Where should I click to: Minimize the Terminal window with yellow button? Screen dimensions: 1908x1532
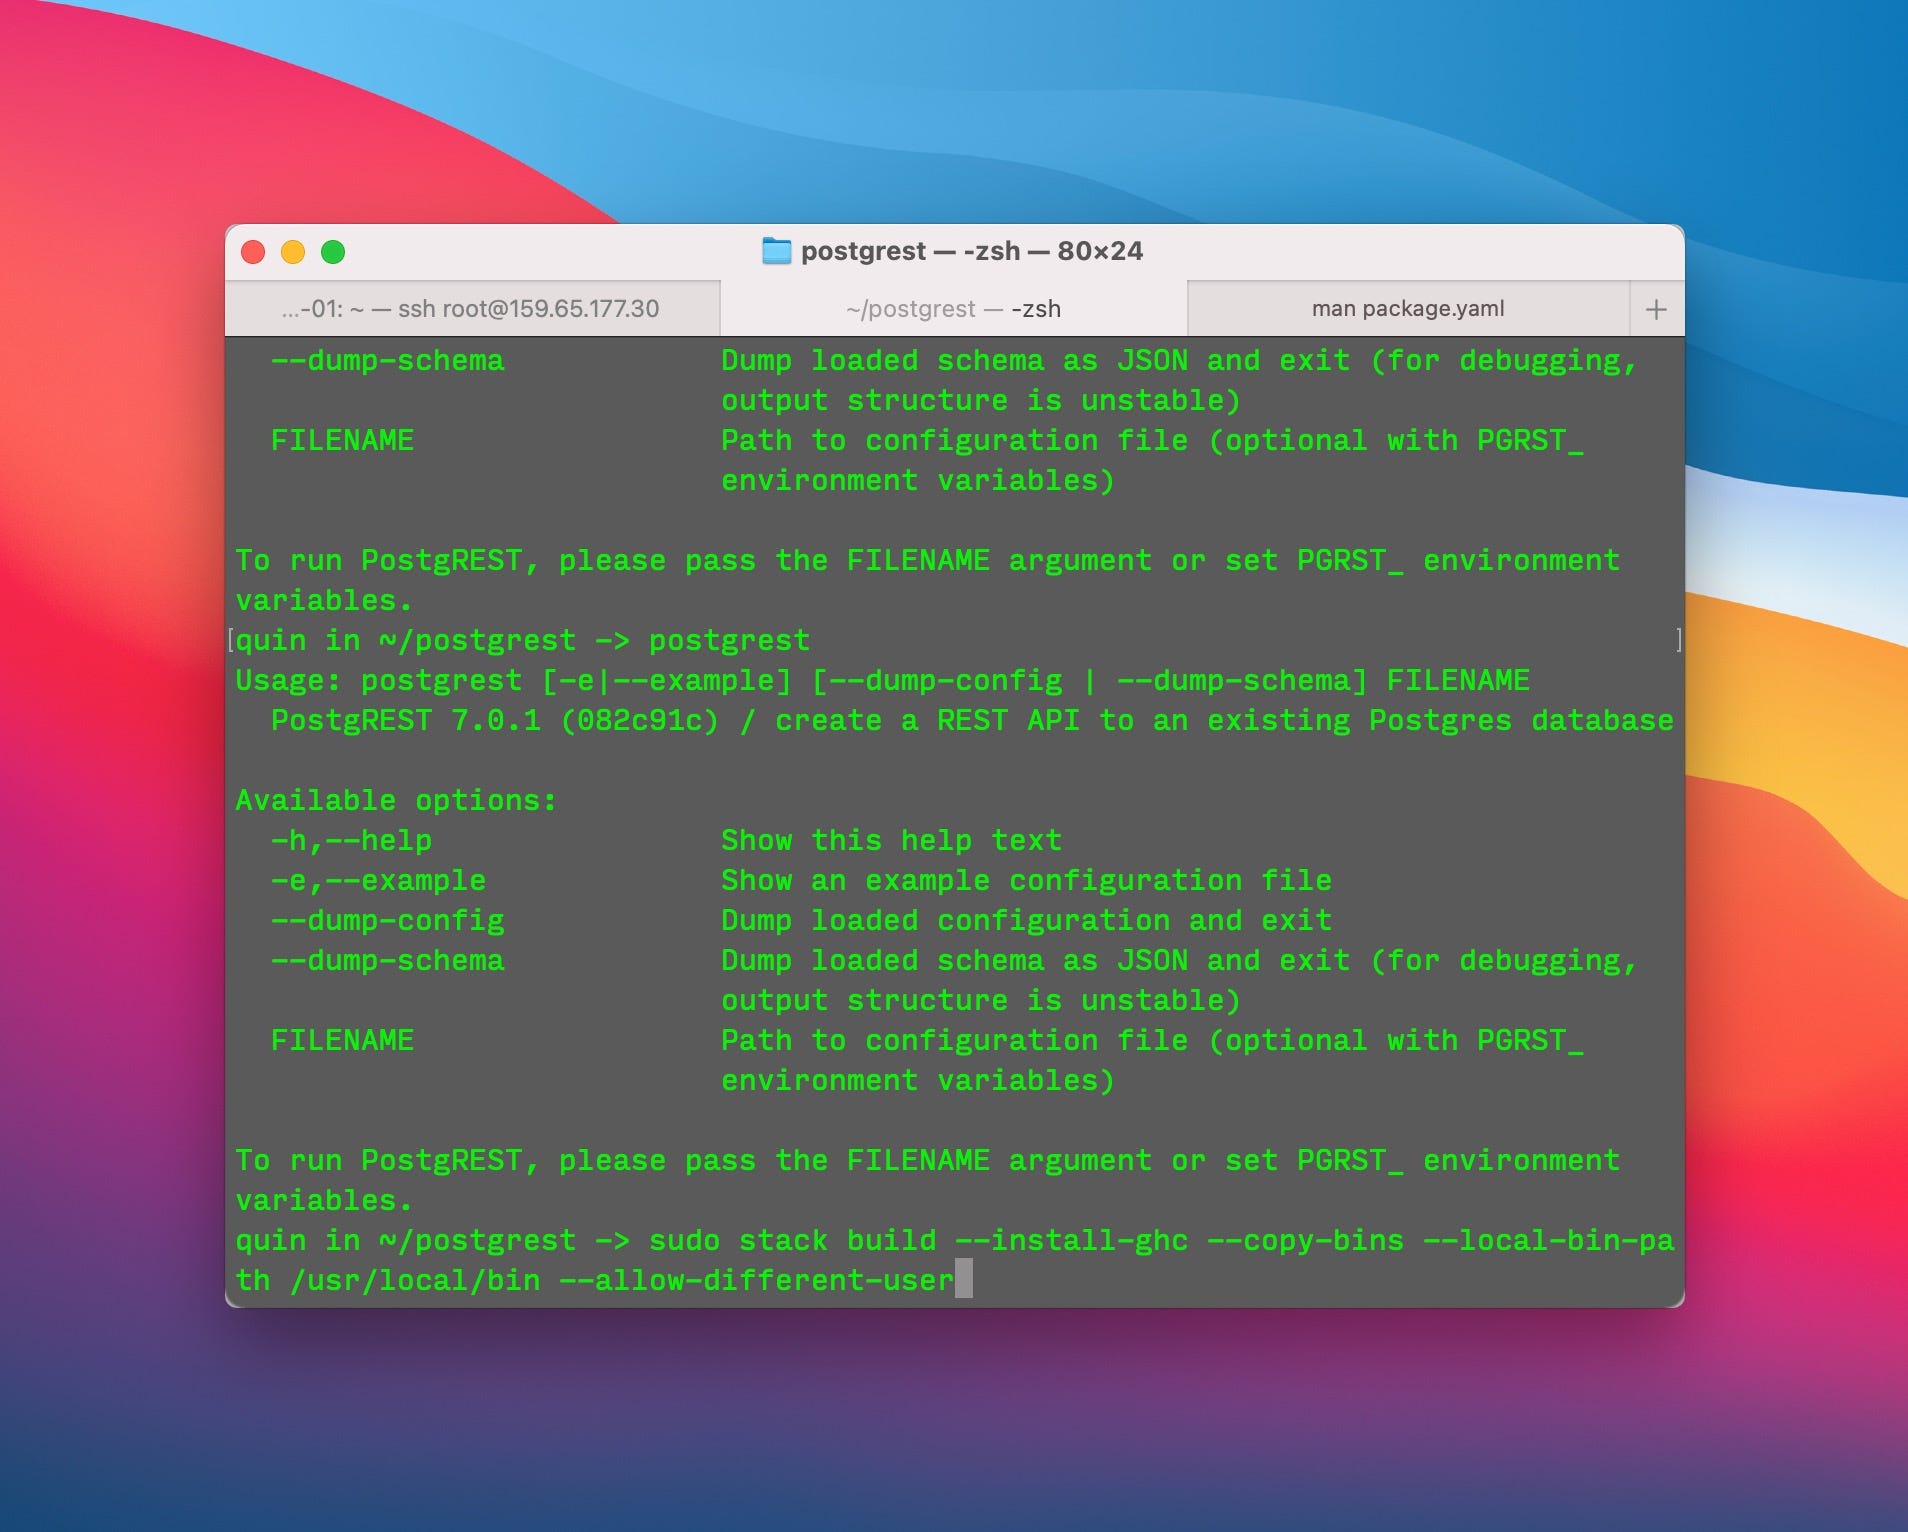pyautogui.click(x=293, y=252)
